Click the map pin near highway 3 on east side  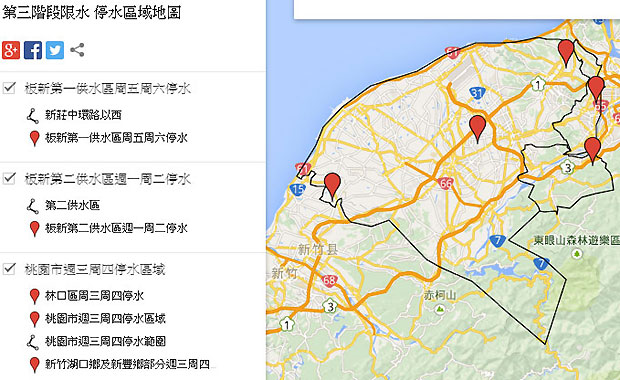592,151
